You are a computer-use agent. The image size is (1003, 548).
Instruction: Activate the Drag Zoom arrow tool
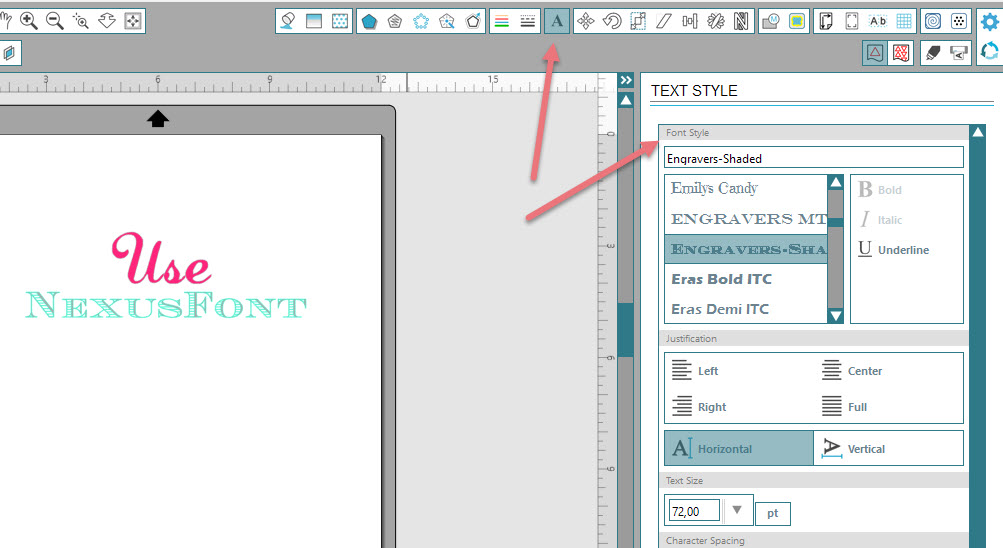click(x=107, y=20)
